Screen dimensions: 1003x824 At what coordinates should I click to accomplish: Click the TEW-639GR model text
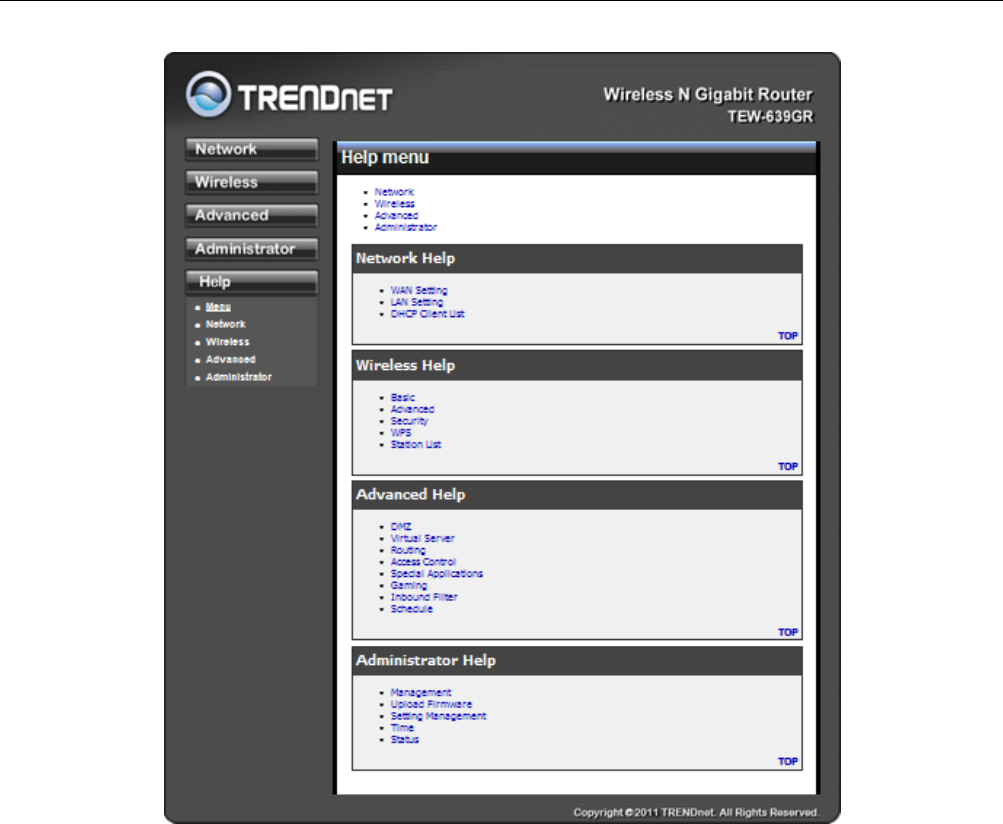[x=771, y=116]
